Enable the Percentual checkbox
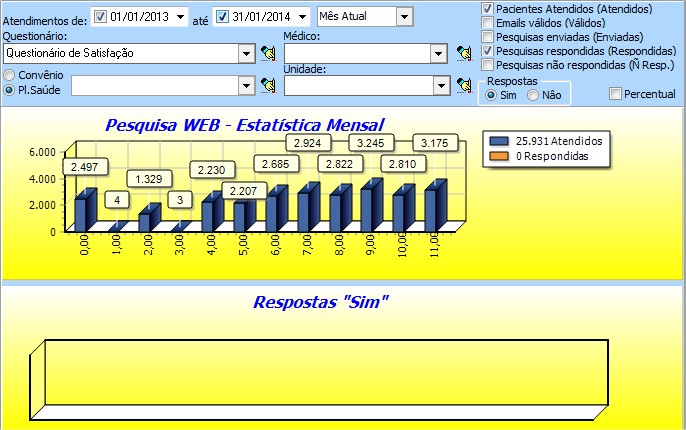Image resolution: width=686 pixels, height=430 pixels. pos(615,94)
